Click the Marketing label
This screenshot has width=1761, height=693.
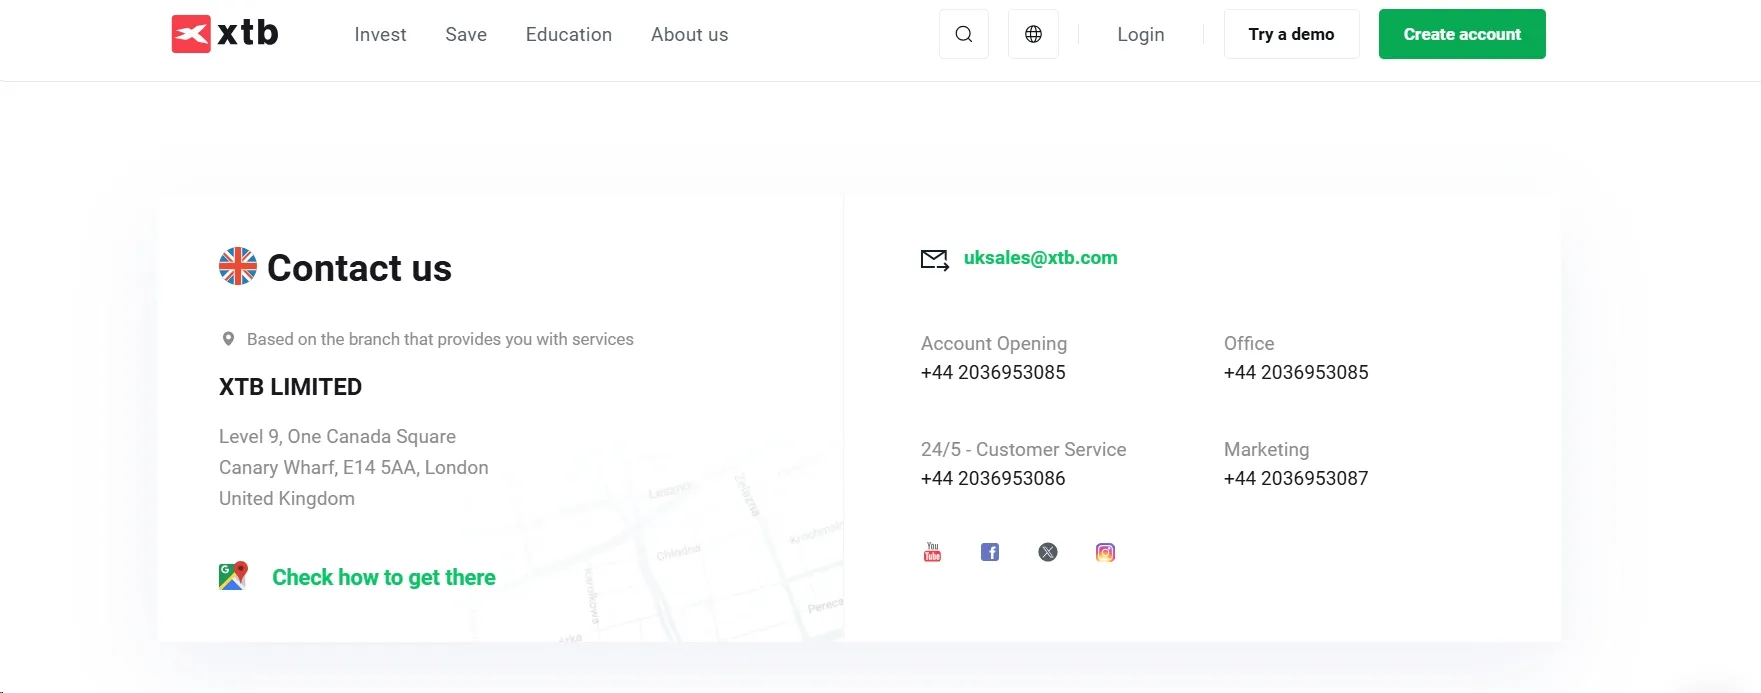coord(1266,449)
